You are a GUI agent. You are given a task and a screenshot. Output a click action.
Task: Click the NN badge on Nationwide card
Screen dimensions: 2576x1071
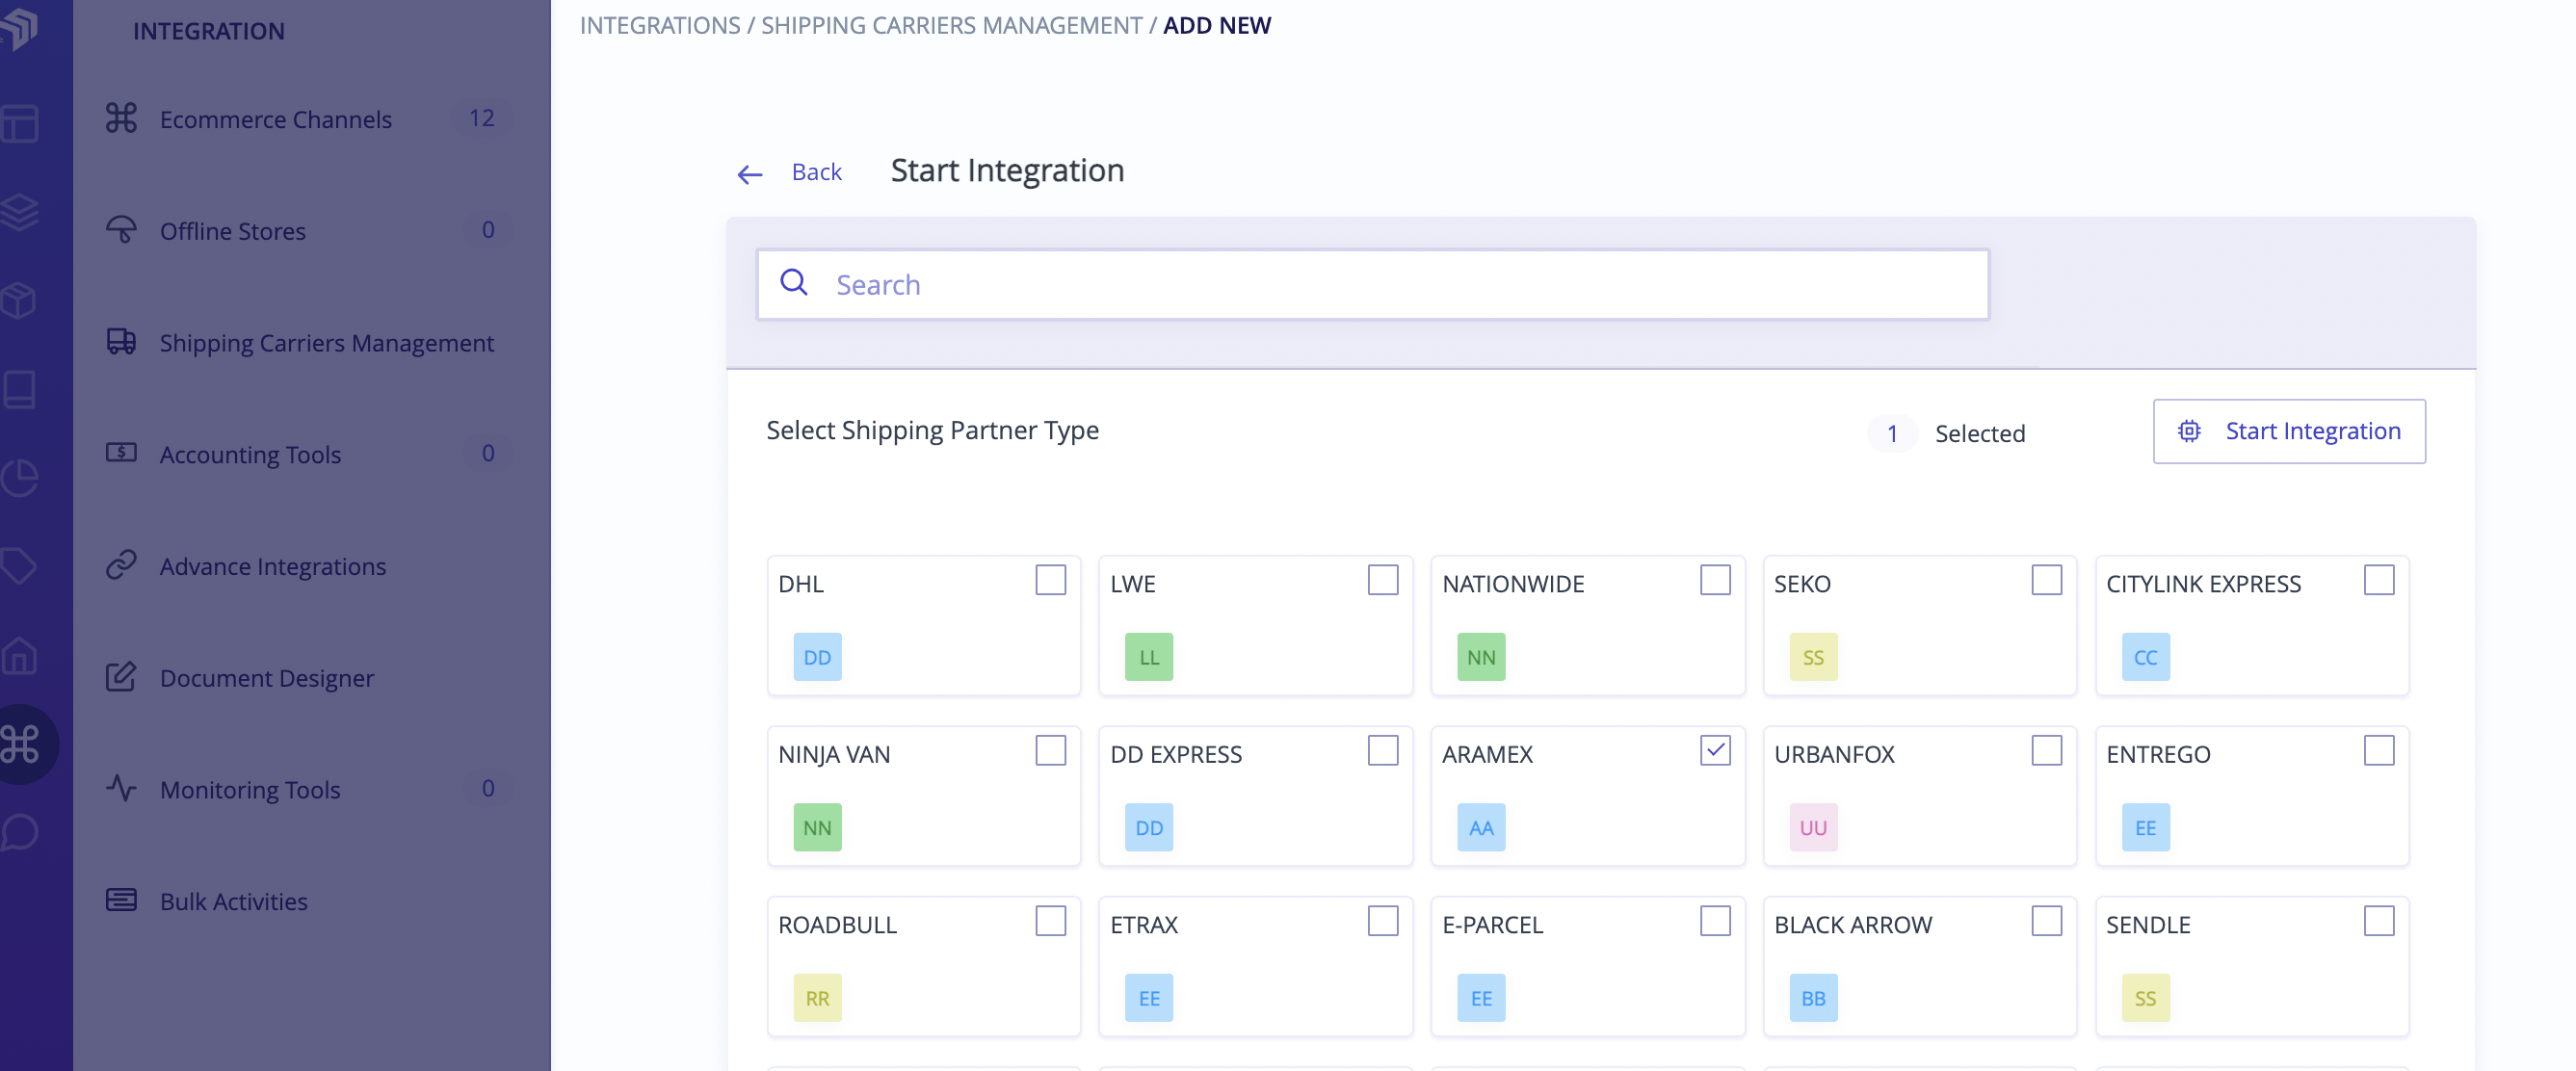click(x=1481, y=657)
